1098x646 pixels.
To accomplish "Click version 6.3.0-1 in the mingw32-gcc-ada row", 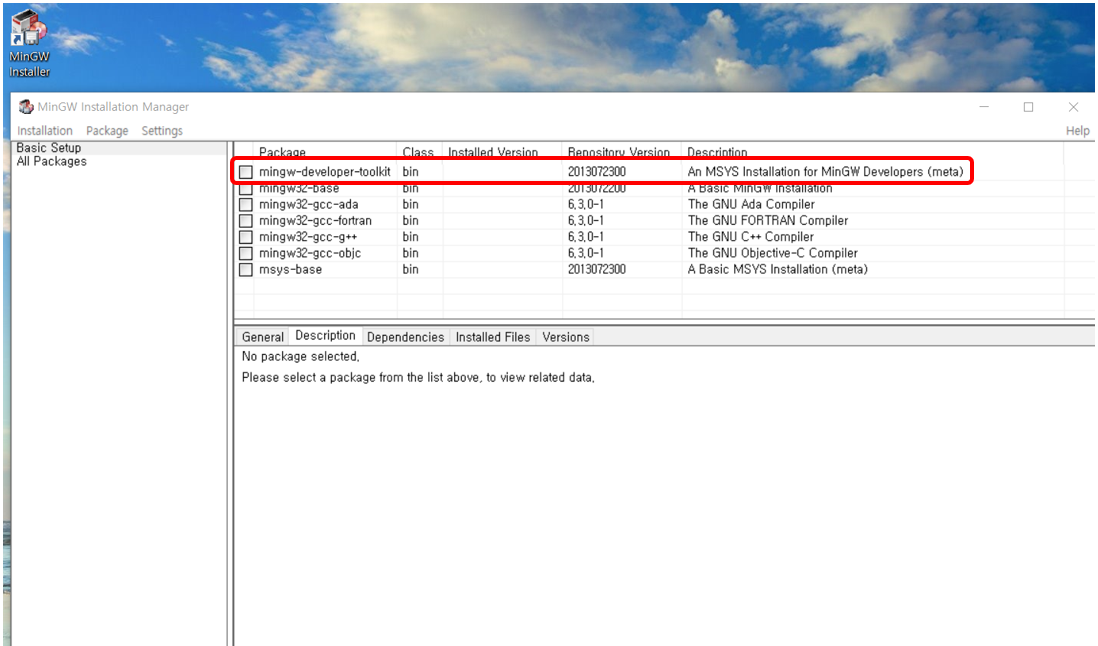I will [x=585, y=204].
